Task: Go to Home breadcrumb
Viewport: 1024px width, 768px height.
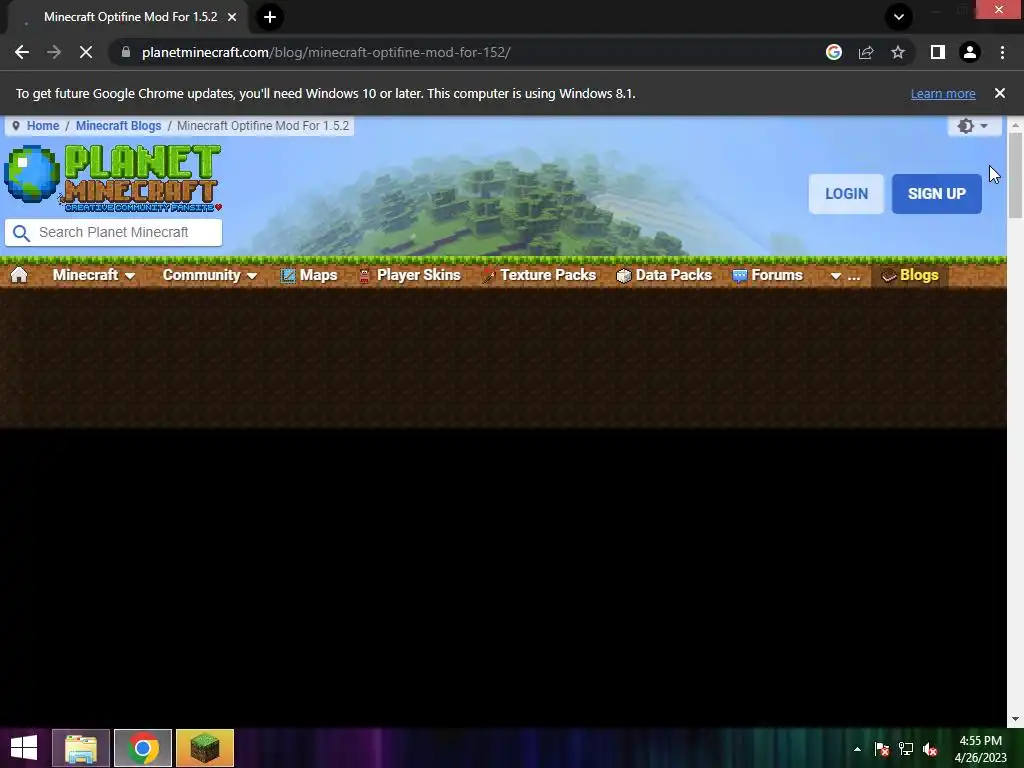Action: click(x=42, y=125)
